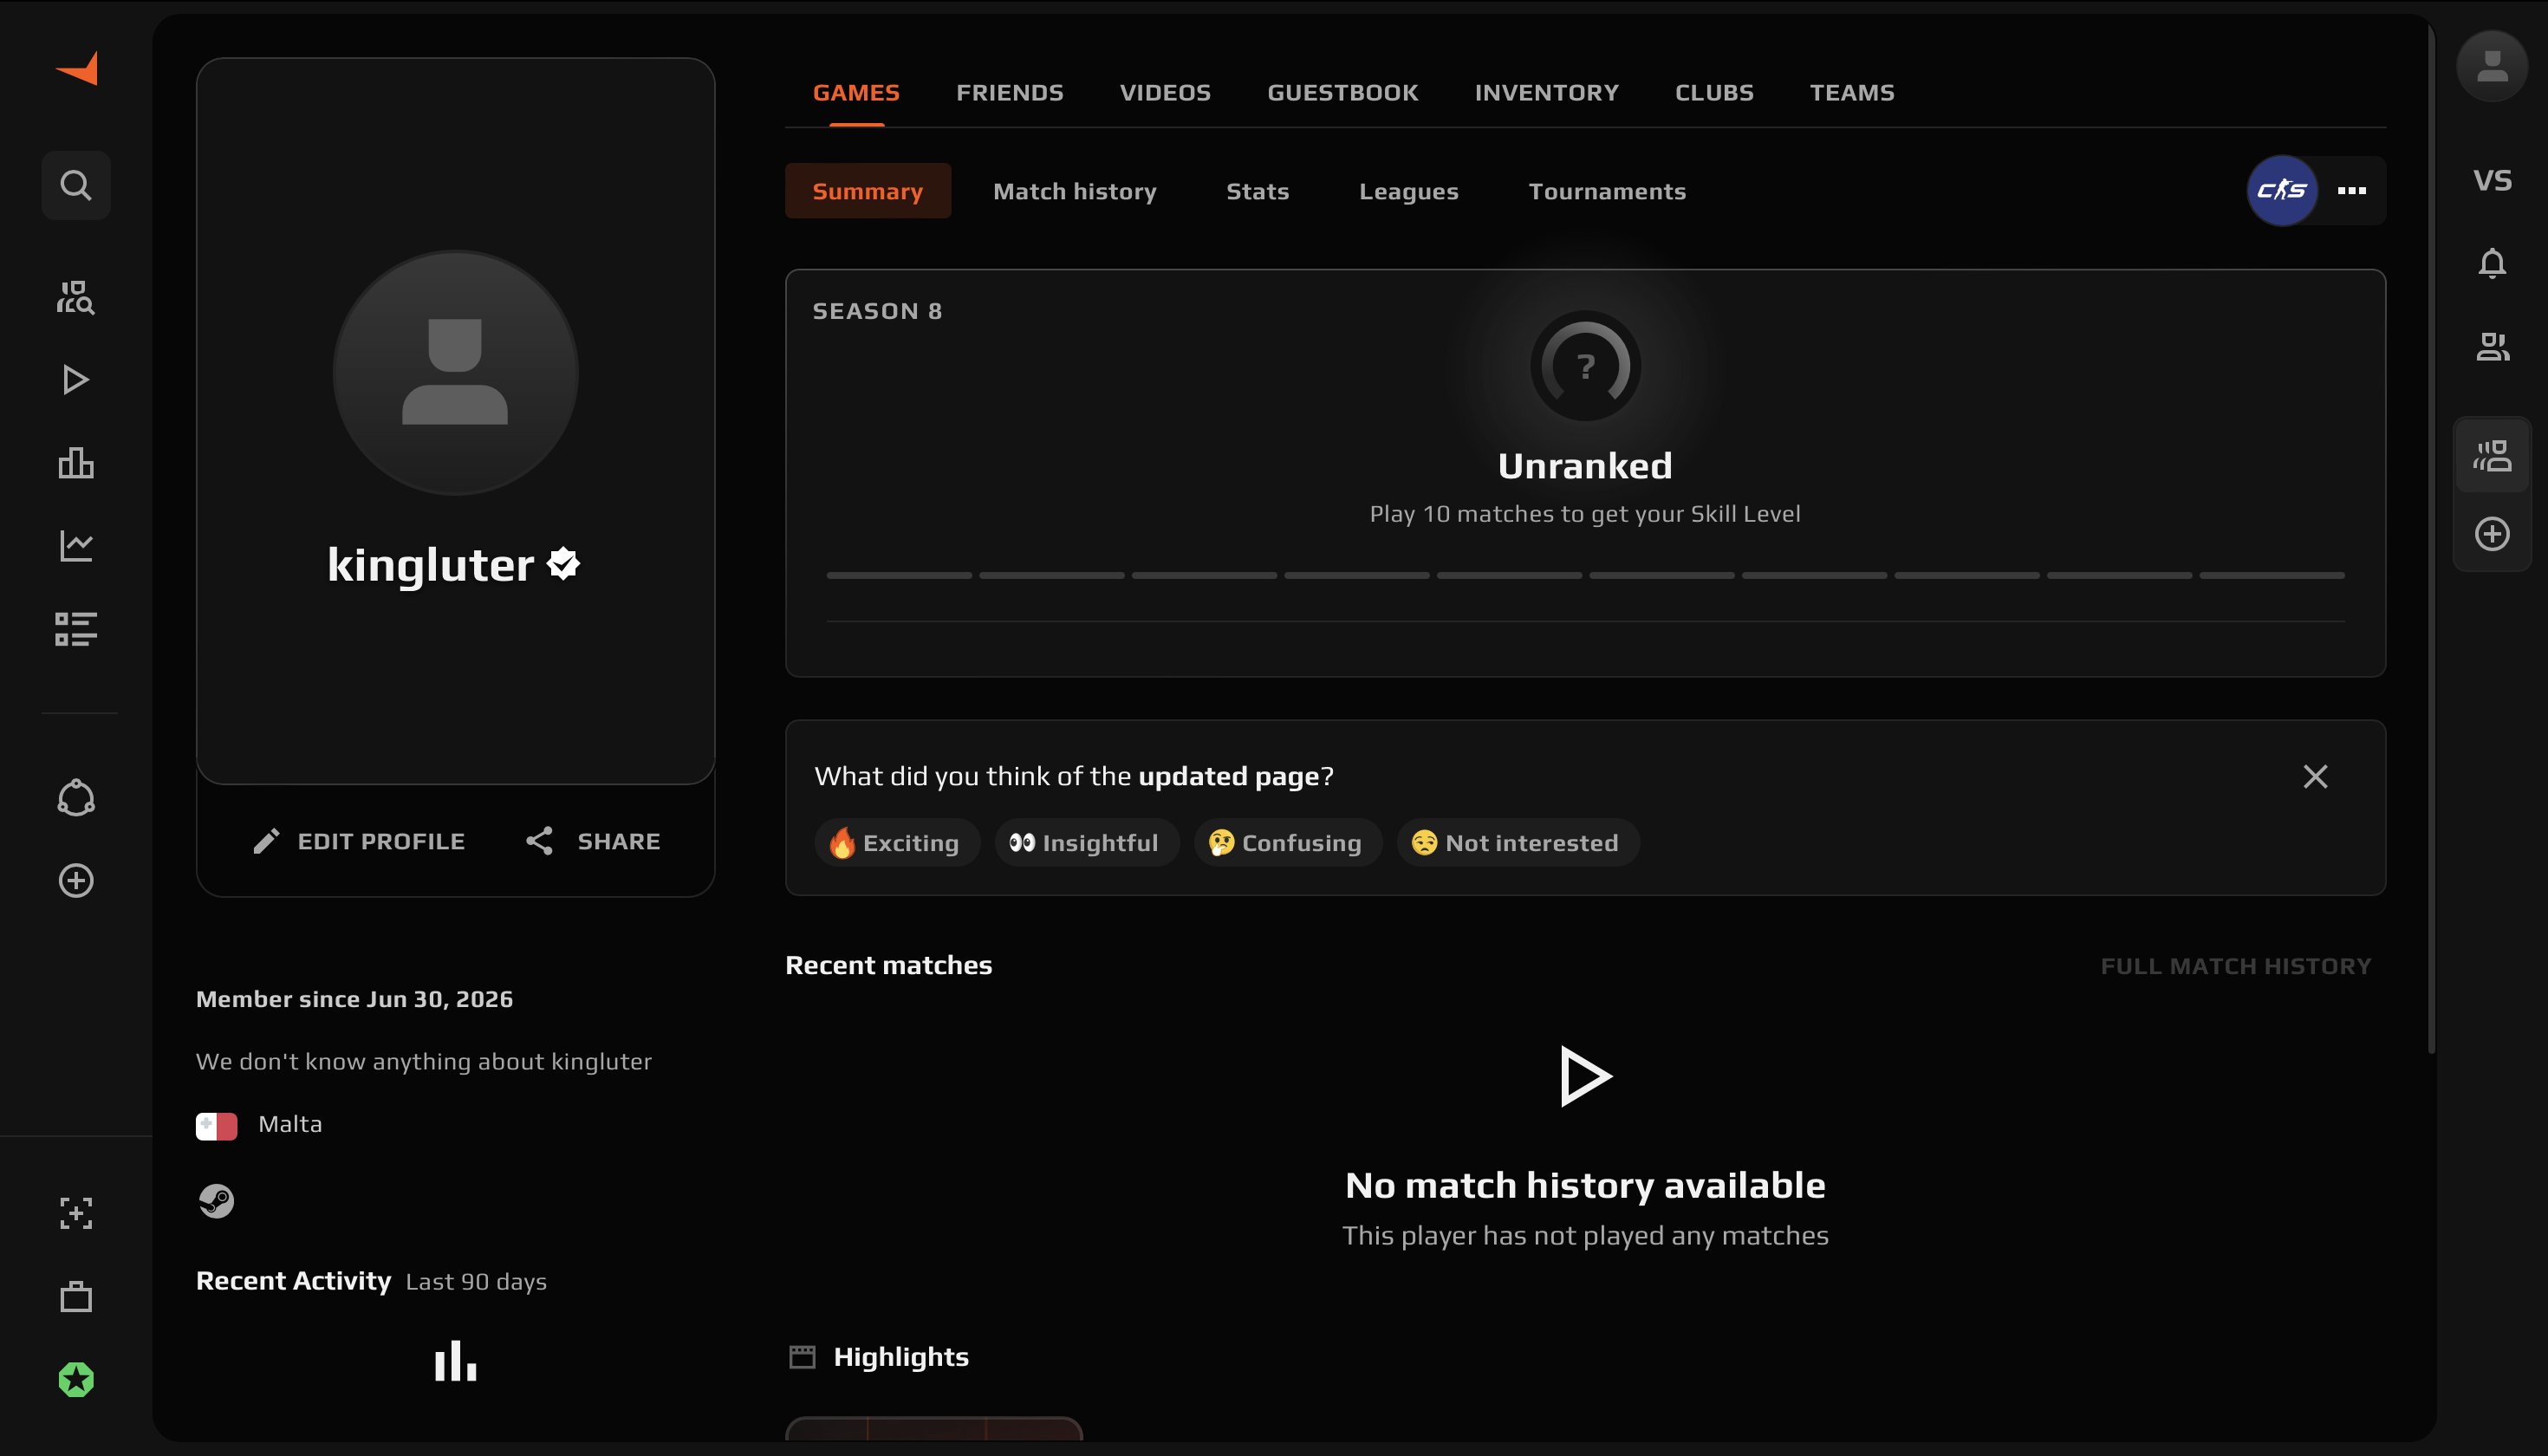Open the shop bag icon in sidebar
This screenshot has width=2548, height=1456.
click(x=76, y=1297)
